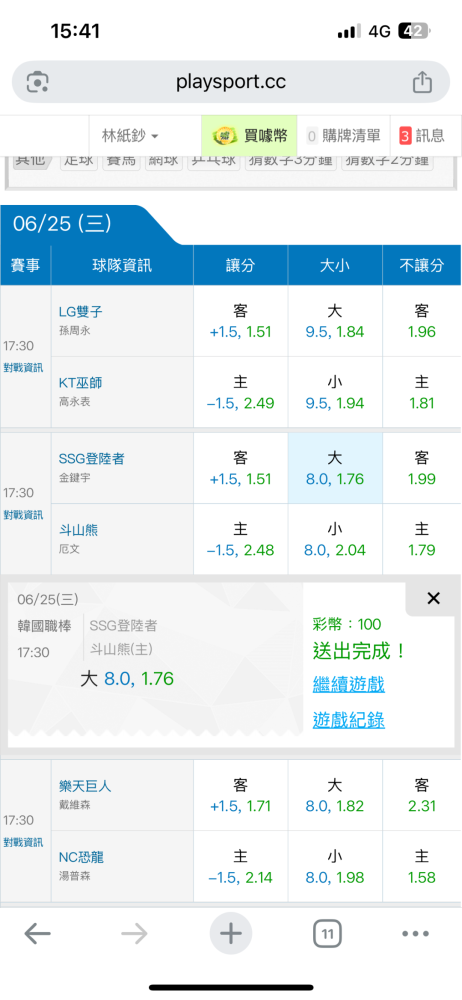The height and width of the screenshot is (1000, 462).
Task: Pick SSG登陸者 客 +1.5, 1.51 spread
Action: 241,468
